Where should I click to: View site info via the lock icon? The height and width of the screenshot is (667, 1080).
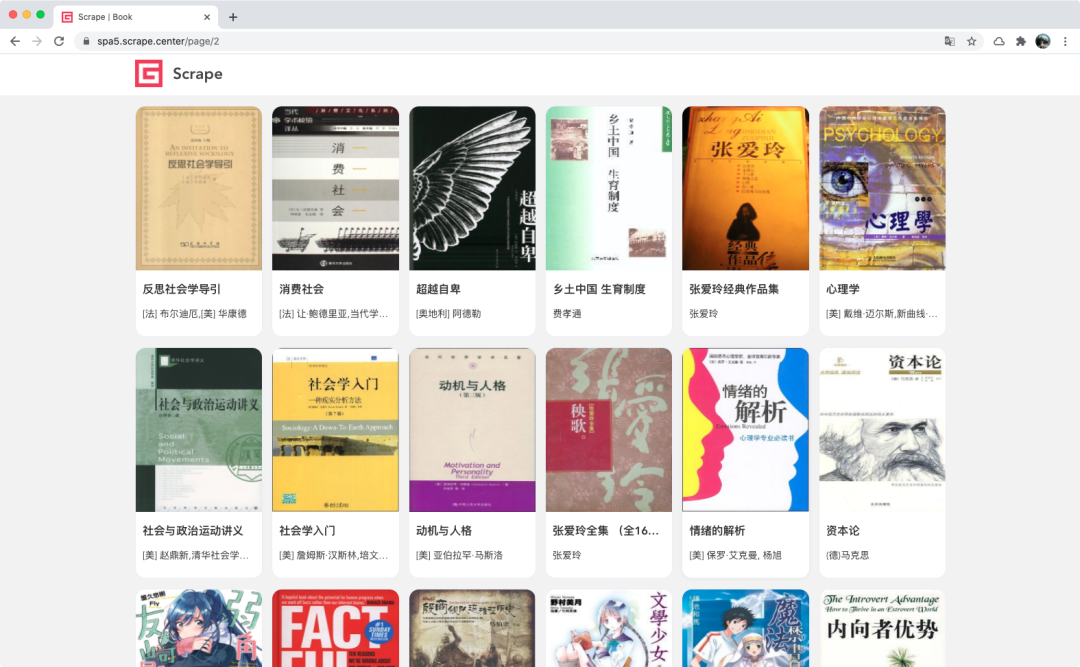(x=86, y=41)
